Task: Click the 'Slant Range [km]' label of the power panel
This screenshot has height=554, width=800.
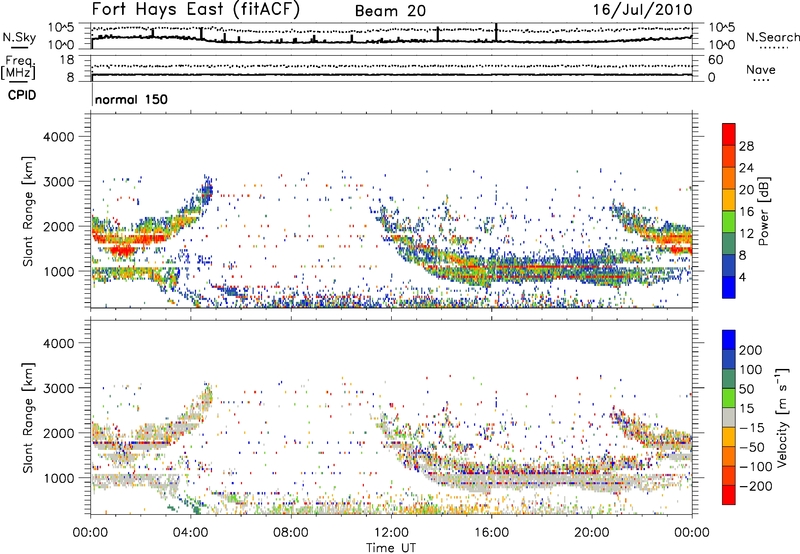Action: [28, 211]
